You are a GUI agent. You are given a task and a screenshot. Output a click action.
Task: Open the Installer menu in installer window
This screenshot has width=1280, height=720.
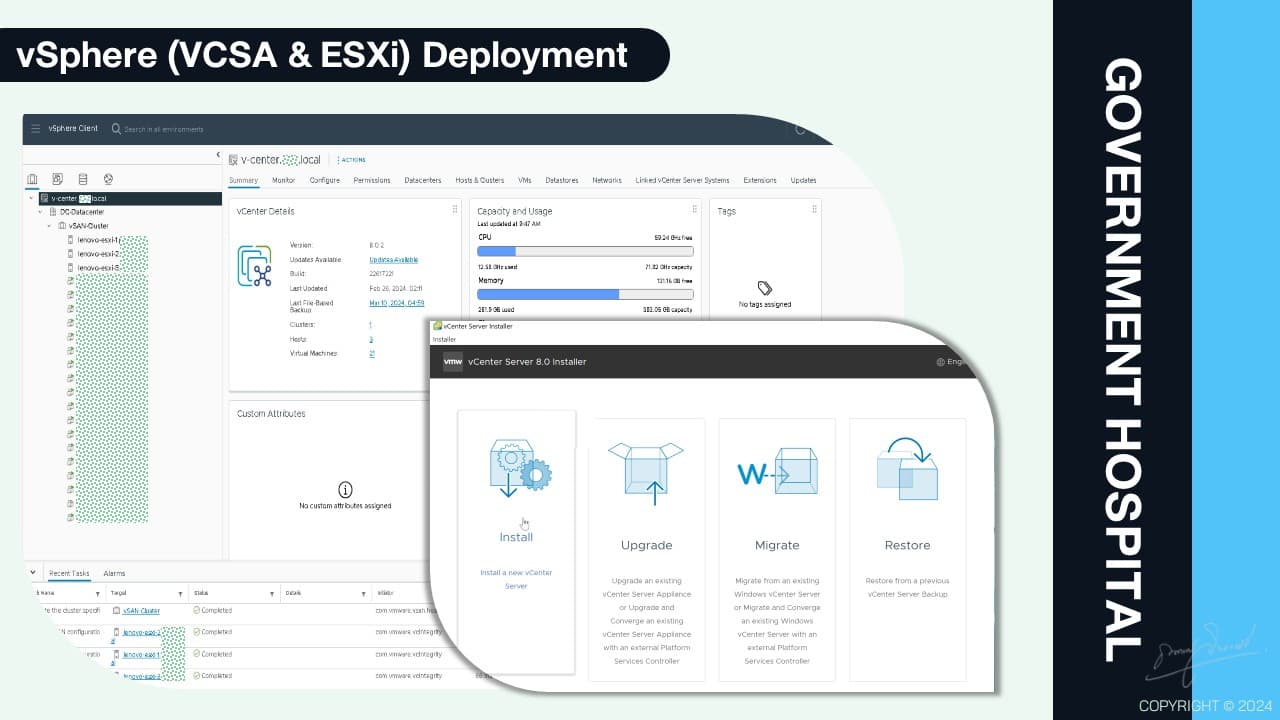[x=444, y=339]
